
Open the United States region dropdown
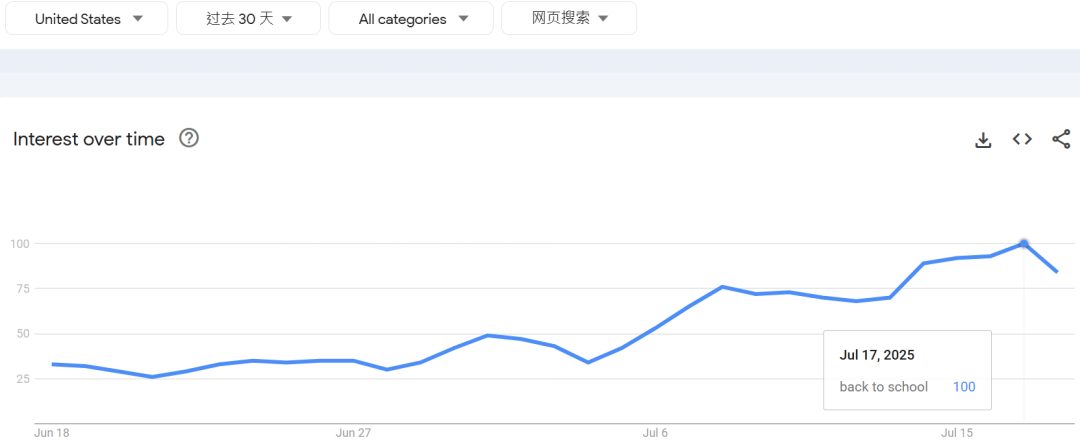[x=87, y=19]
